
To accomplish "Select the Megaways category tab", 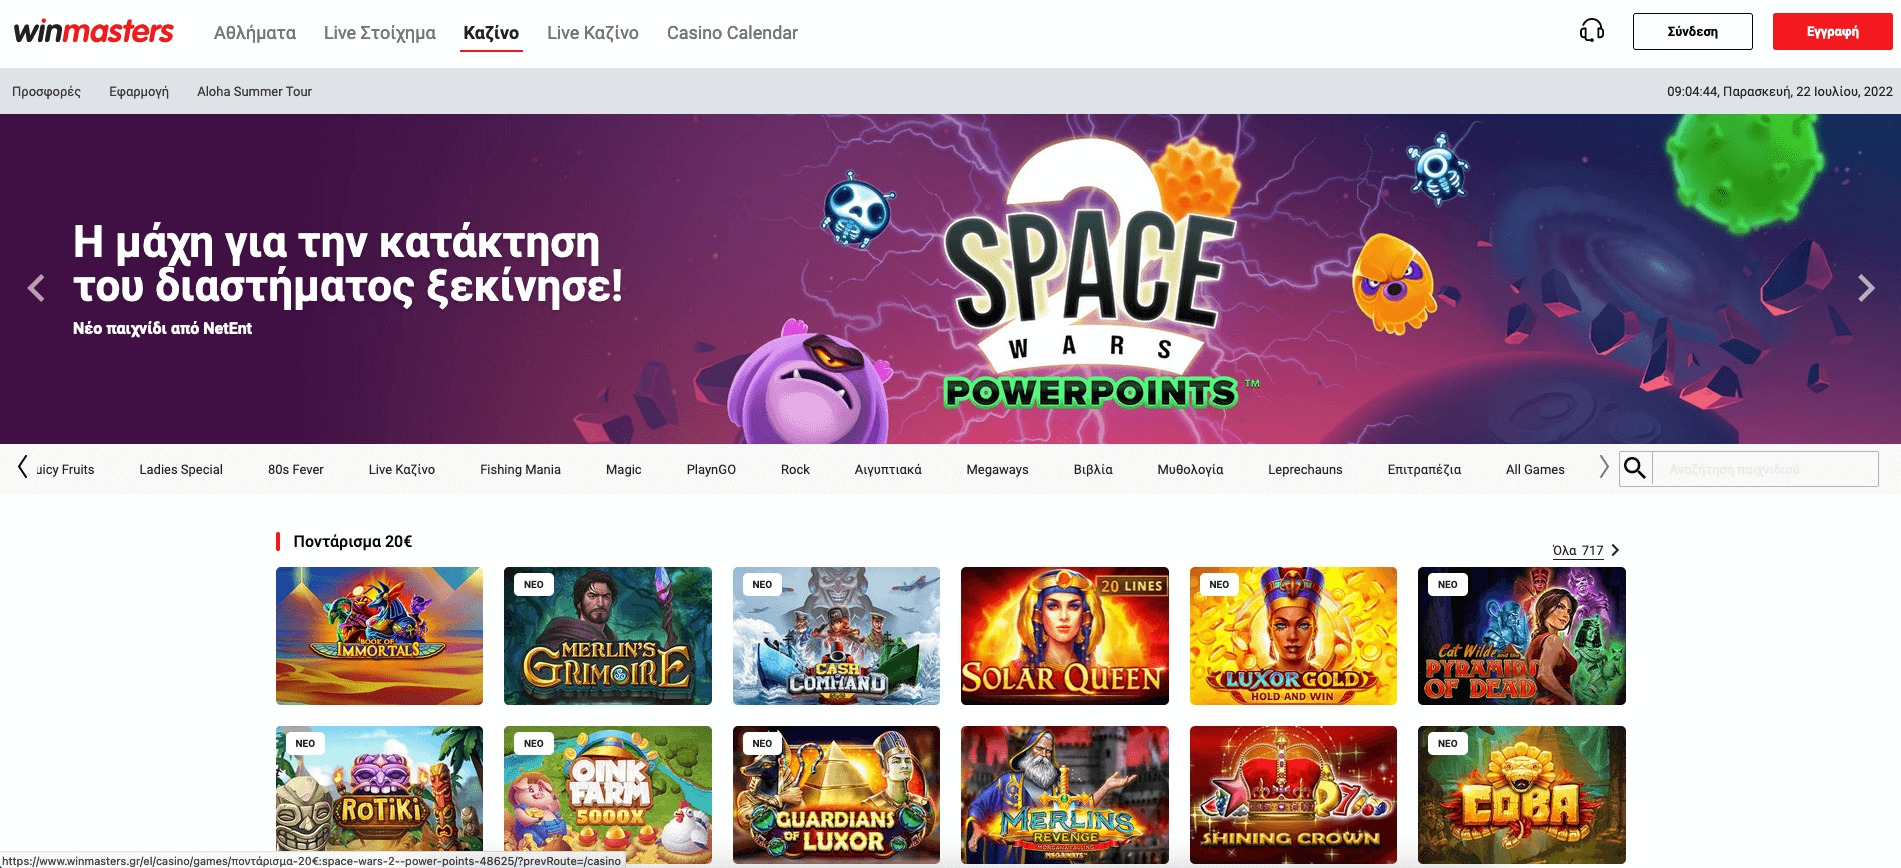I will [997, 469].
